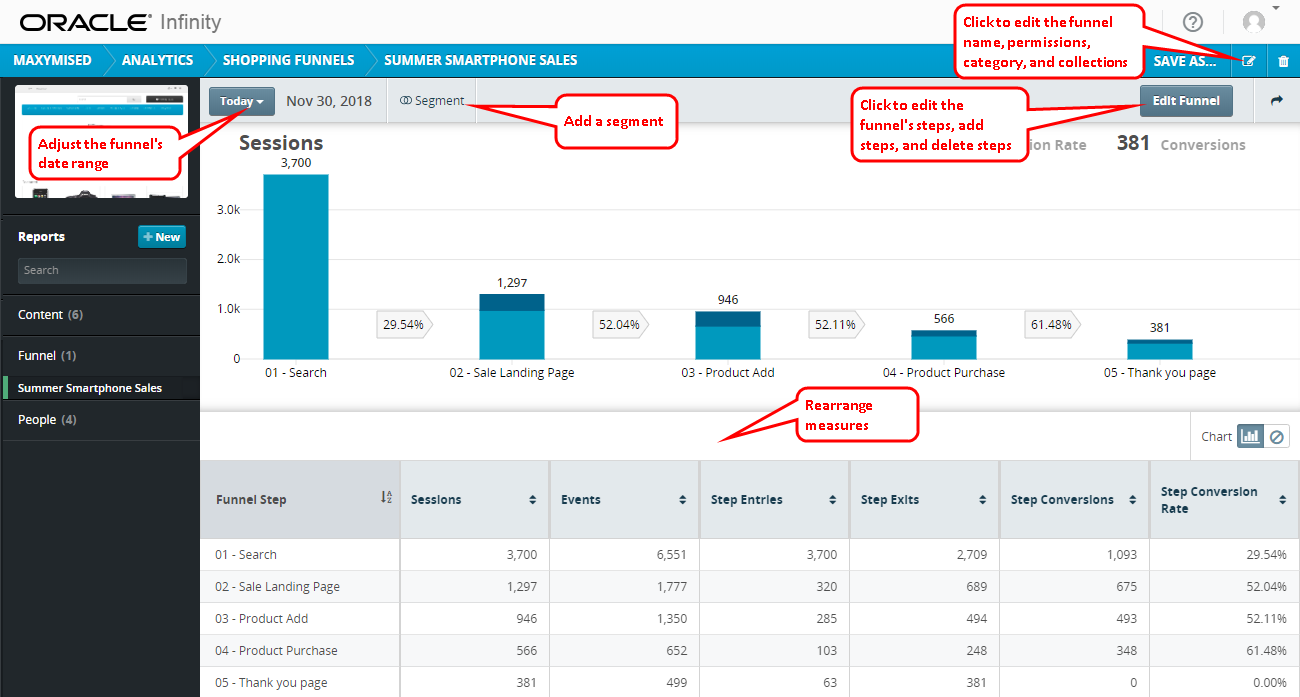Image resolution: width=1300 pixels, height=697 pixels.
Task: Click the Oracle Infinity logo
Action: 120,22
